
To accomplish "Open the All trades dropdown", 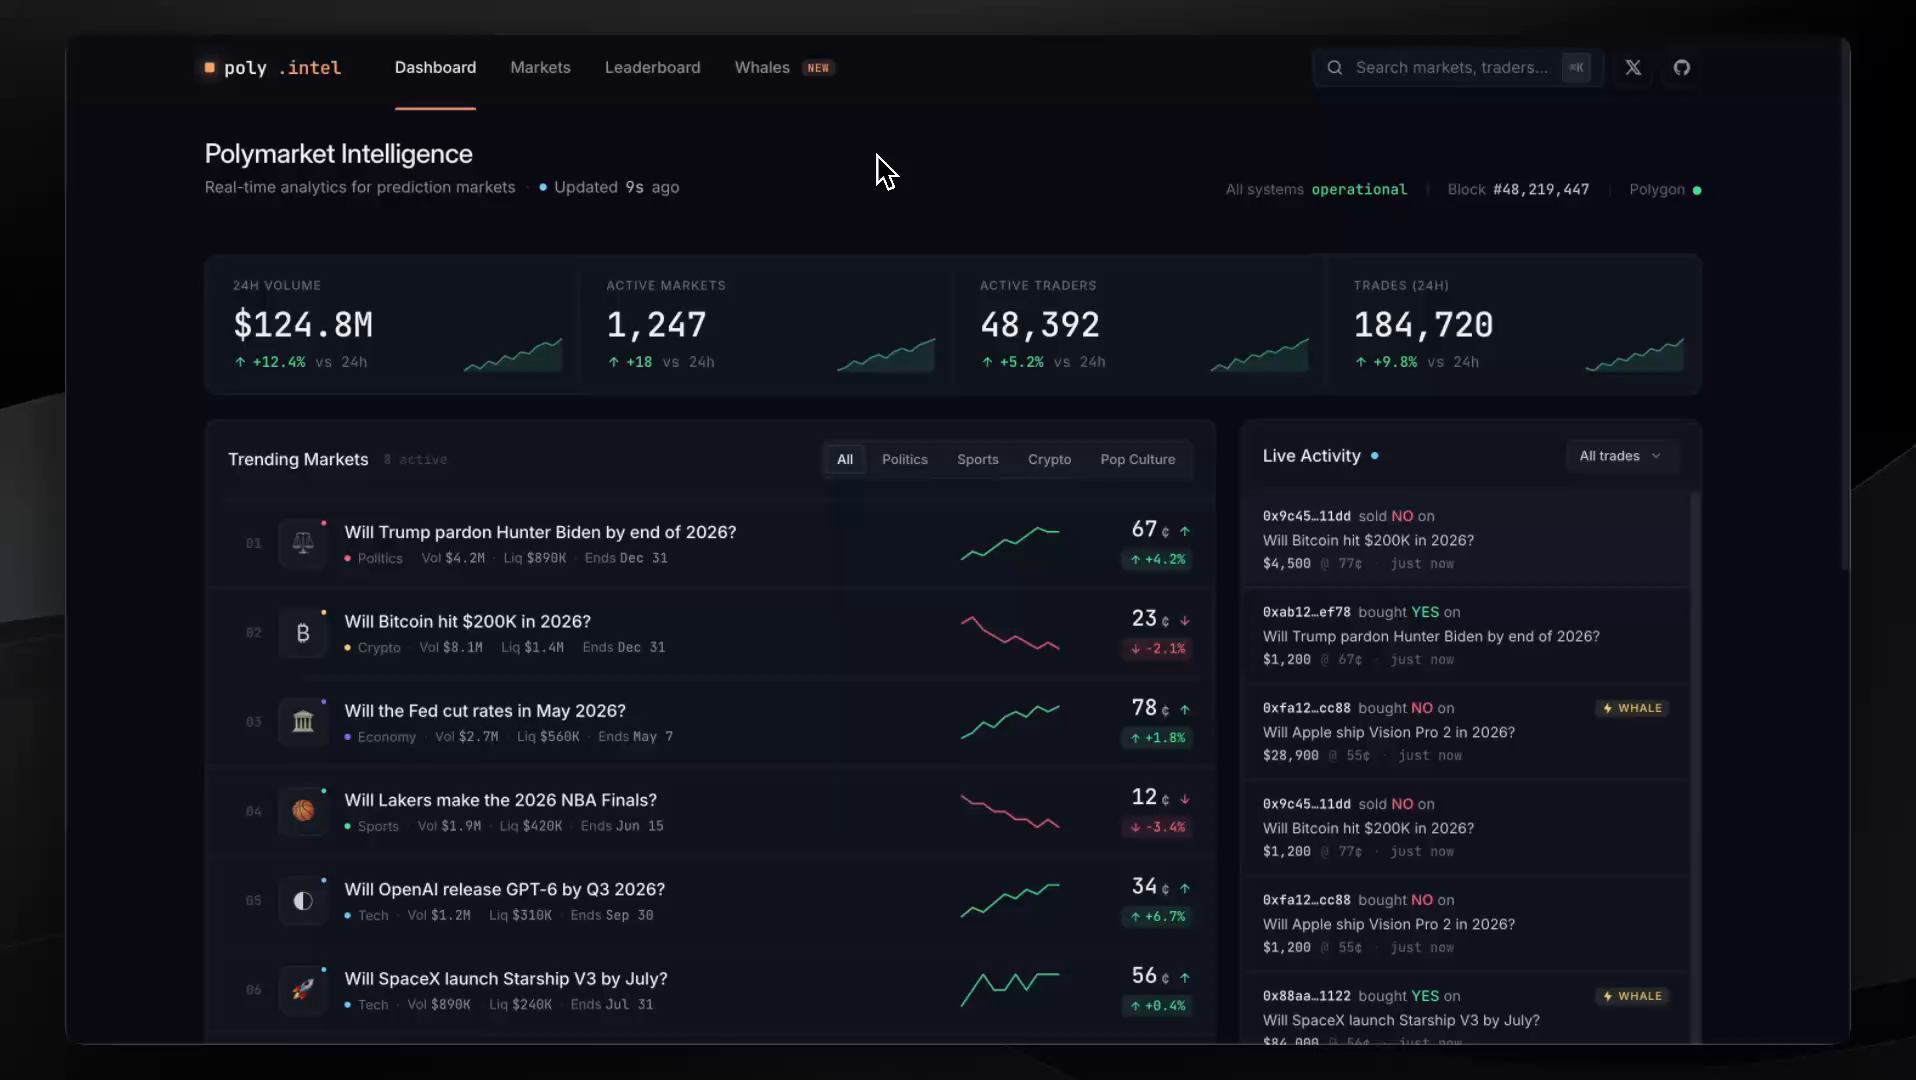I will click(1620, 456).
